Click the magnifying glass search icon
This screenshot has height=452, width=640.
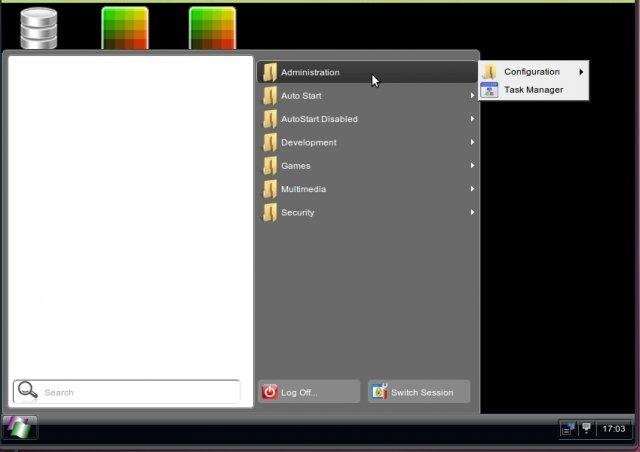click(28, 391)
